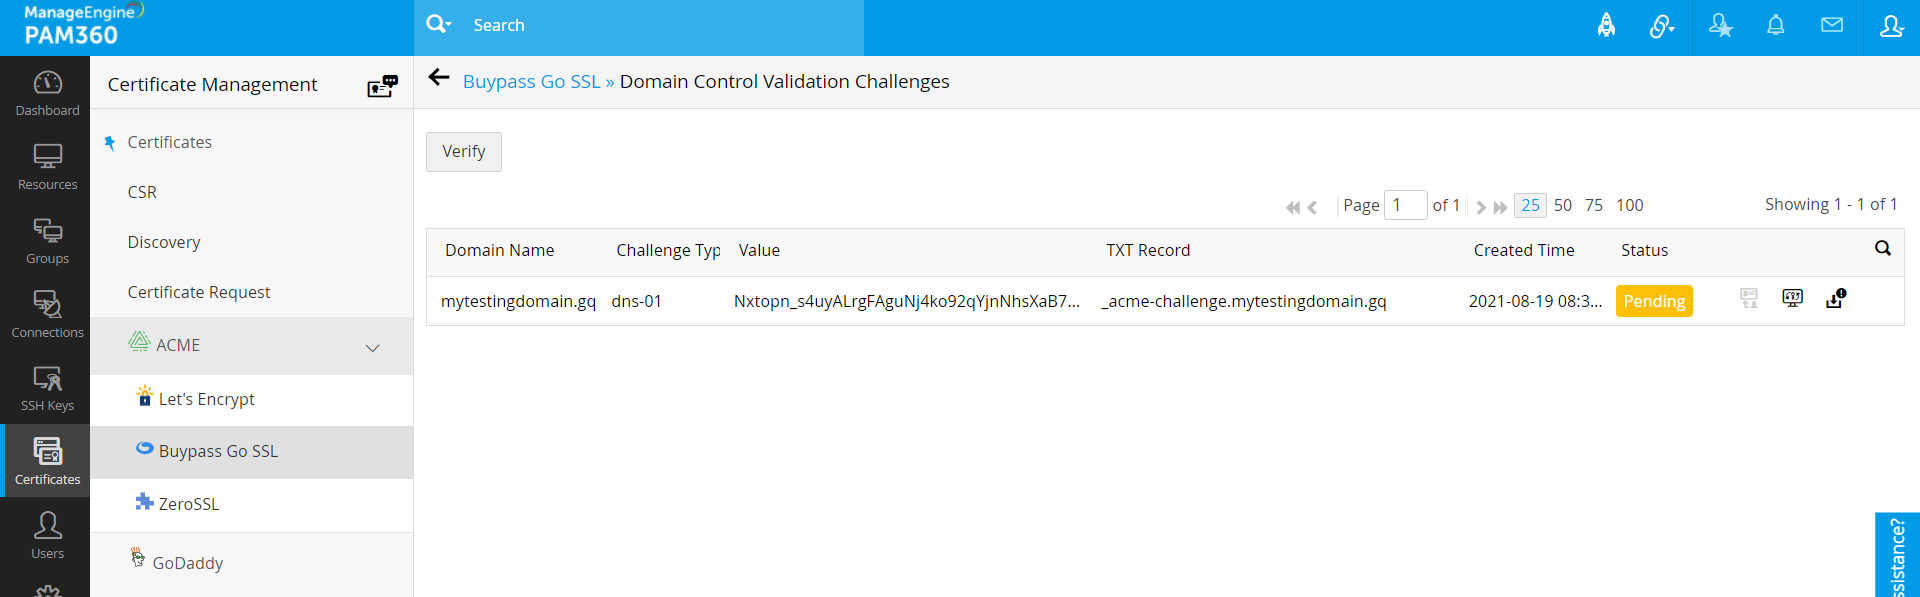
Task: Open Certificate Request menu item
Action: tap(199, 292)
